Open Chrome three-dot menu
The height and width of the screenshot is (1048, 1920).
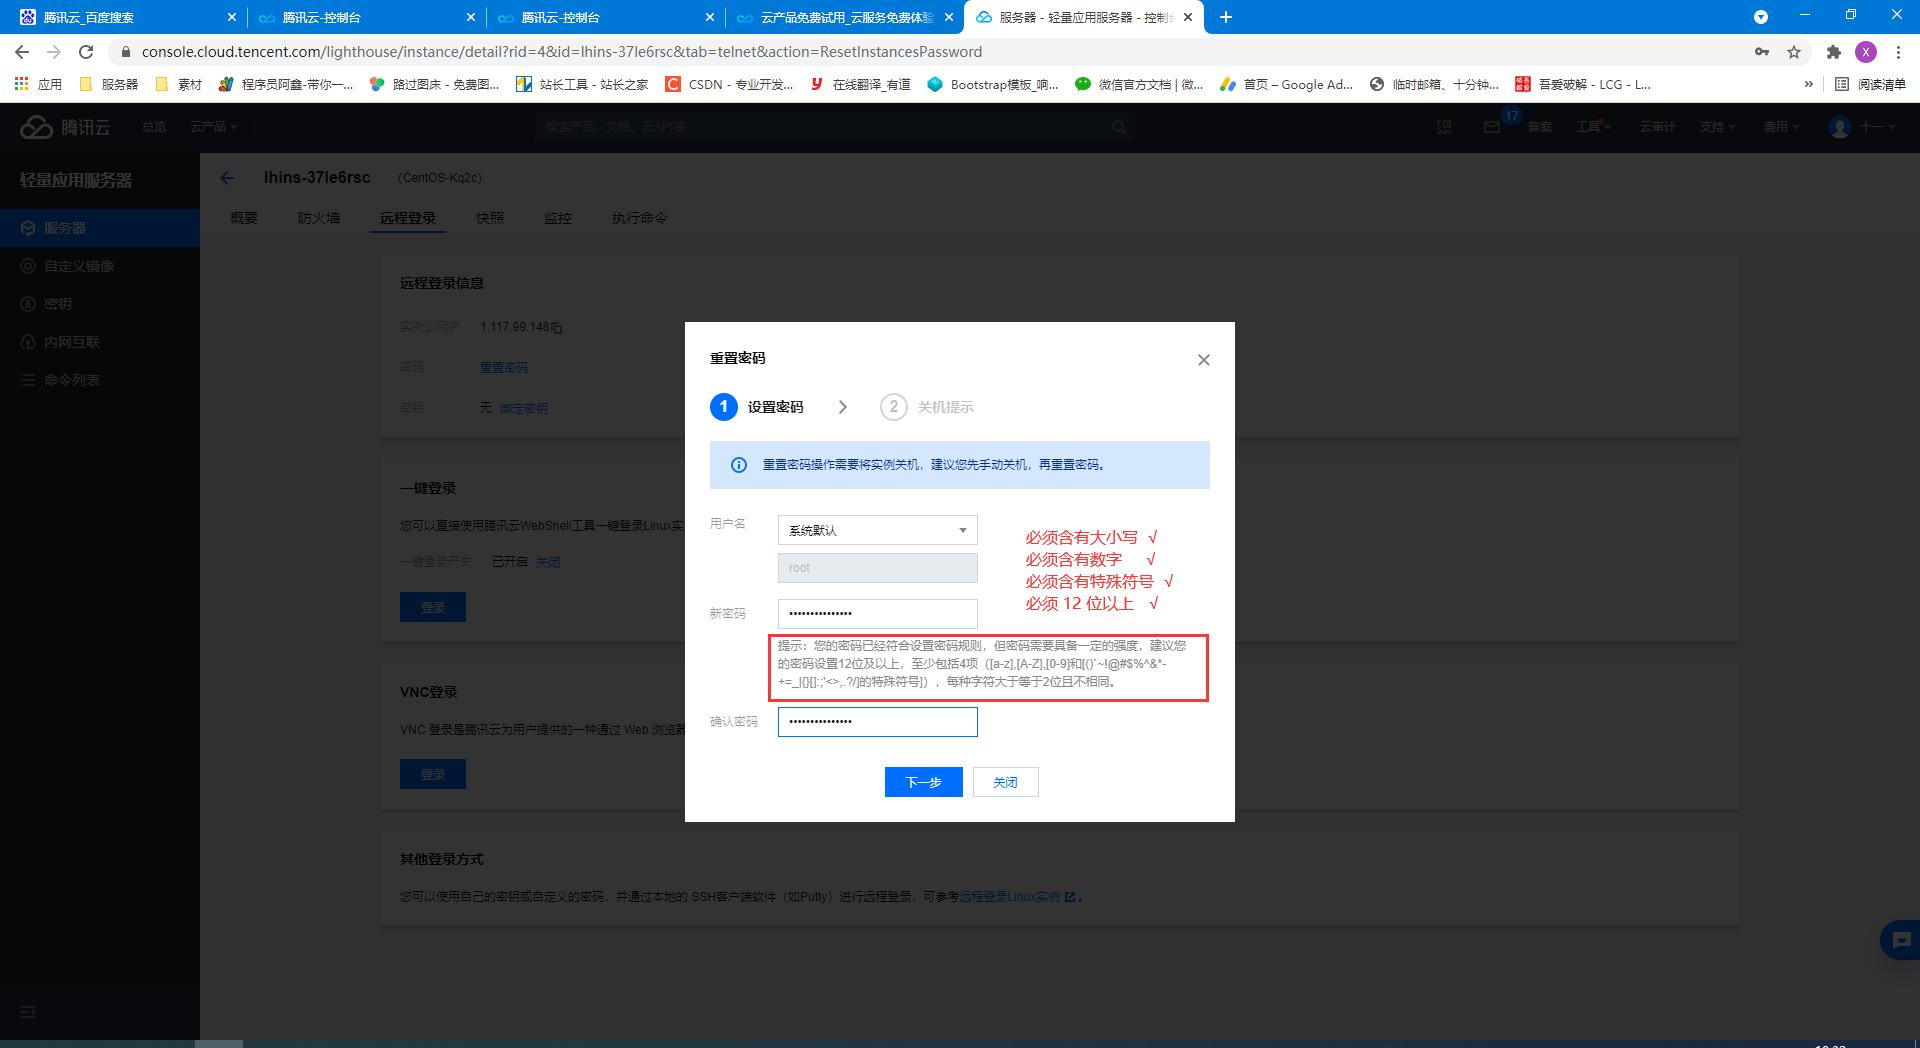1898,52
